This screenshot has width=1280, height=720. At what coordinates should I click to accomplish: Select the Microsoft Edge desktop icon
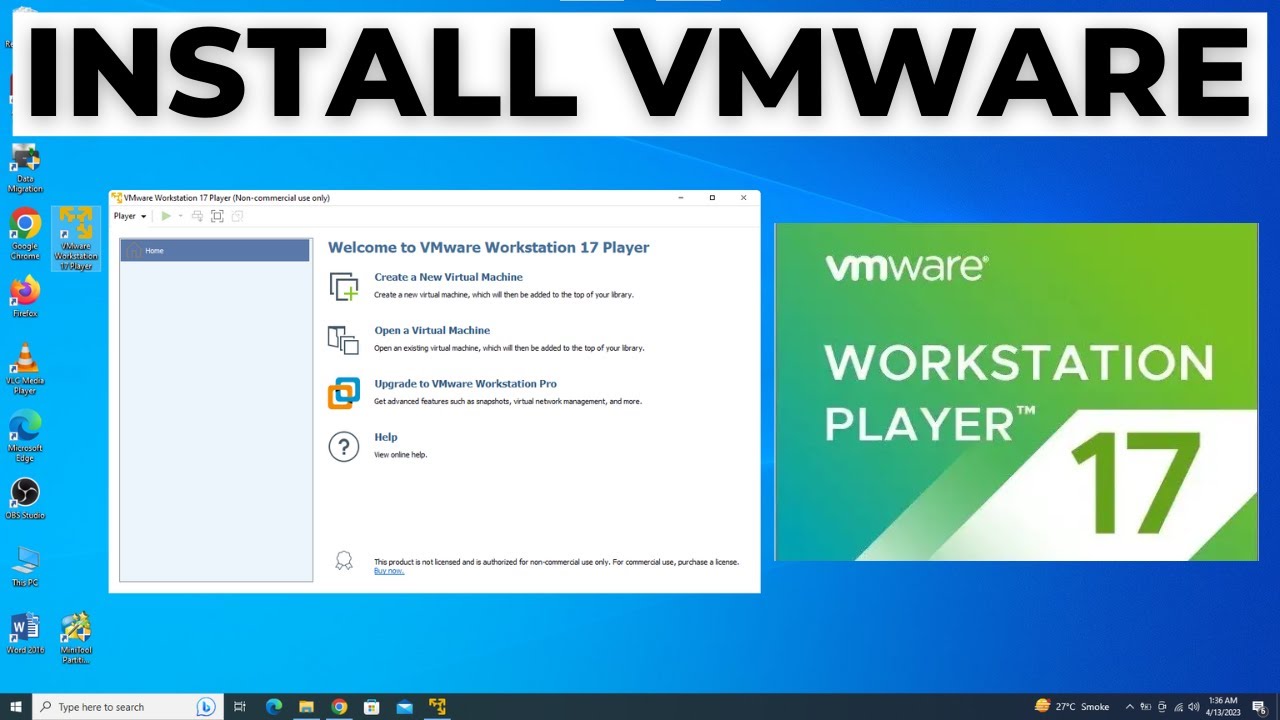pos(25,436)
